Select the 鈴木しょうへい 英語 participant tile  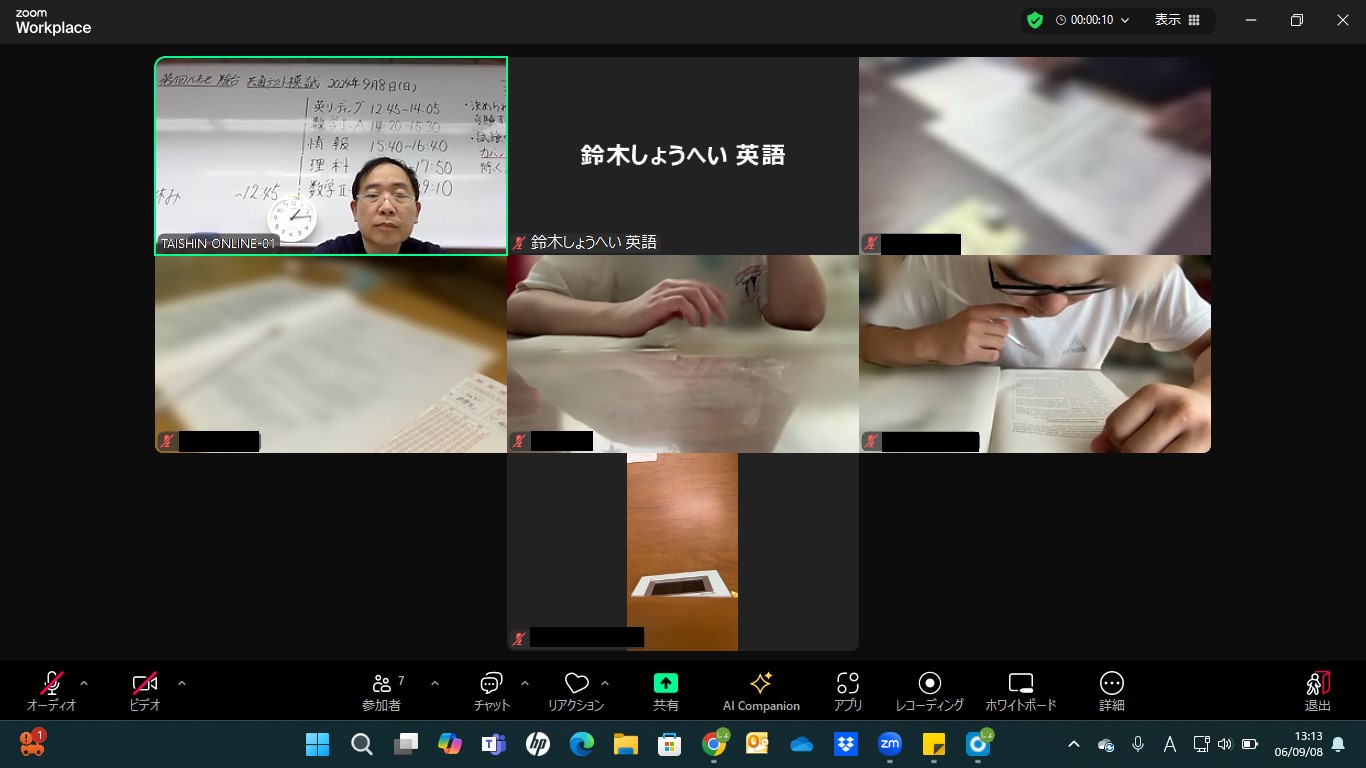coord(683,155)
